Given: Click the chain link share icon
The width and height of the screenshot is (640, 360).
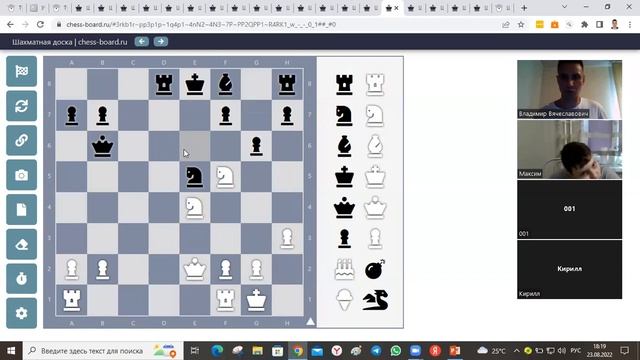Looking at the screenshot, I should (x=22, y=140).
